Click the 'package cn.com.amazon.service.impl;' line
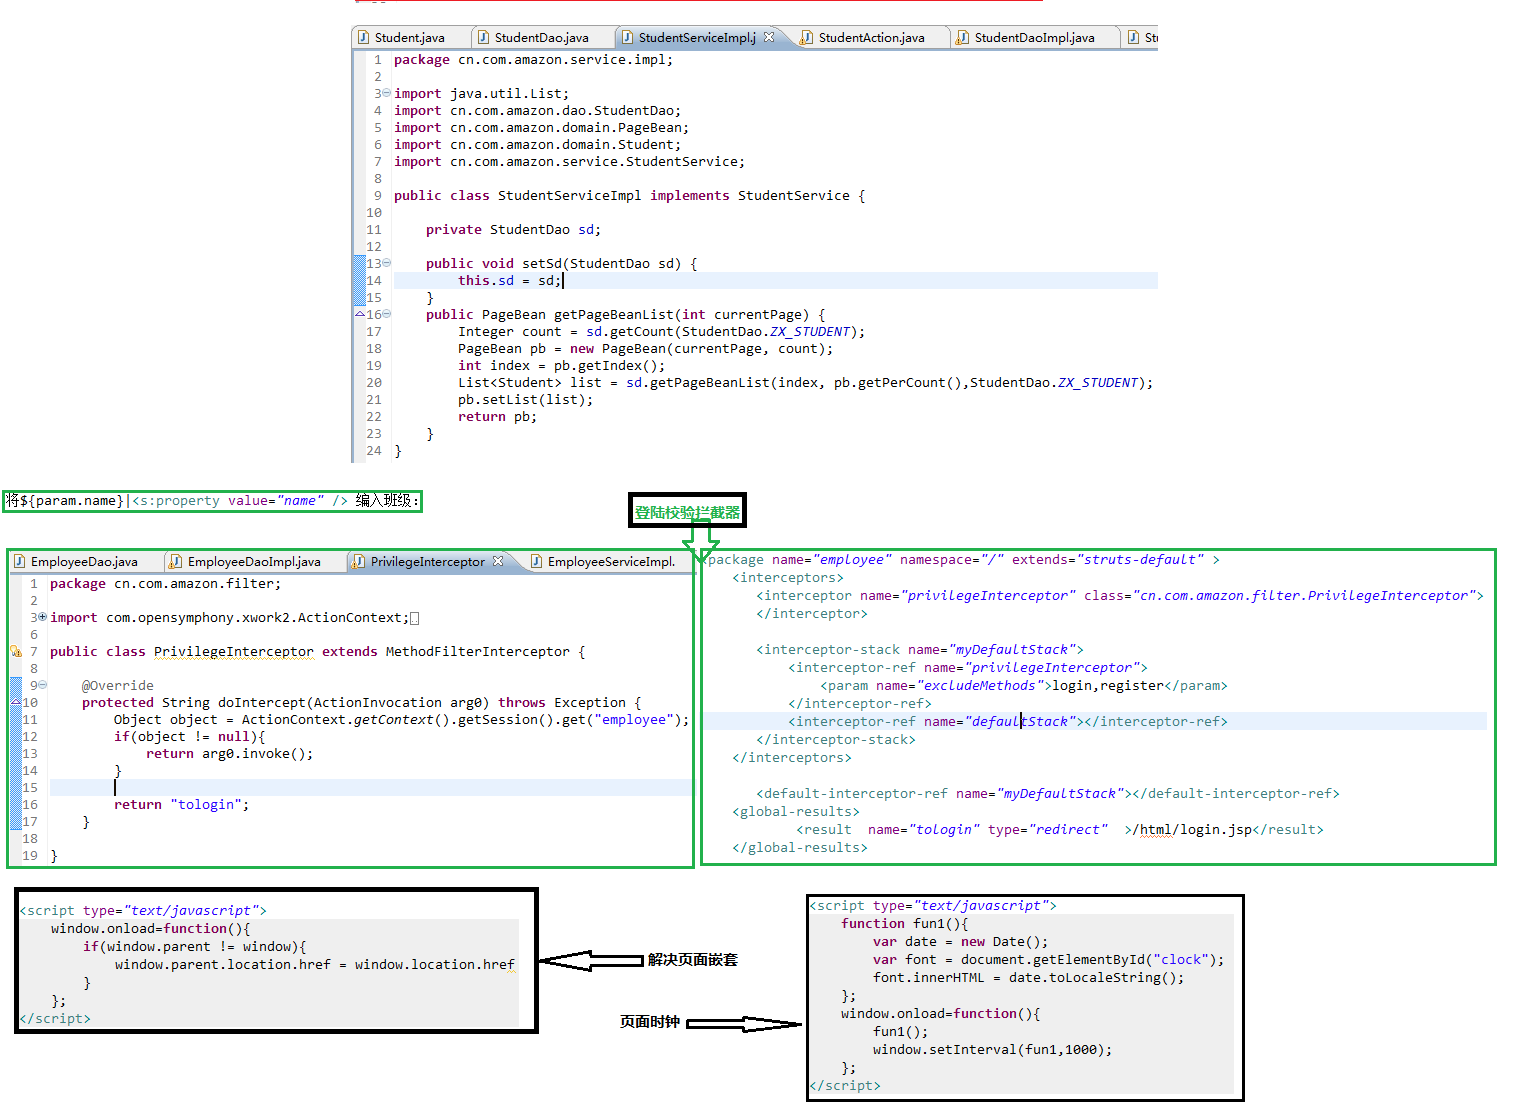Viewport: 1529px width, 1115px height. 533,59
